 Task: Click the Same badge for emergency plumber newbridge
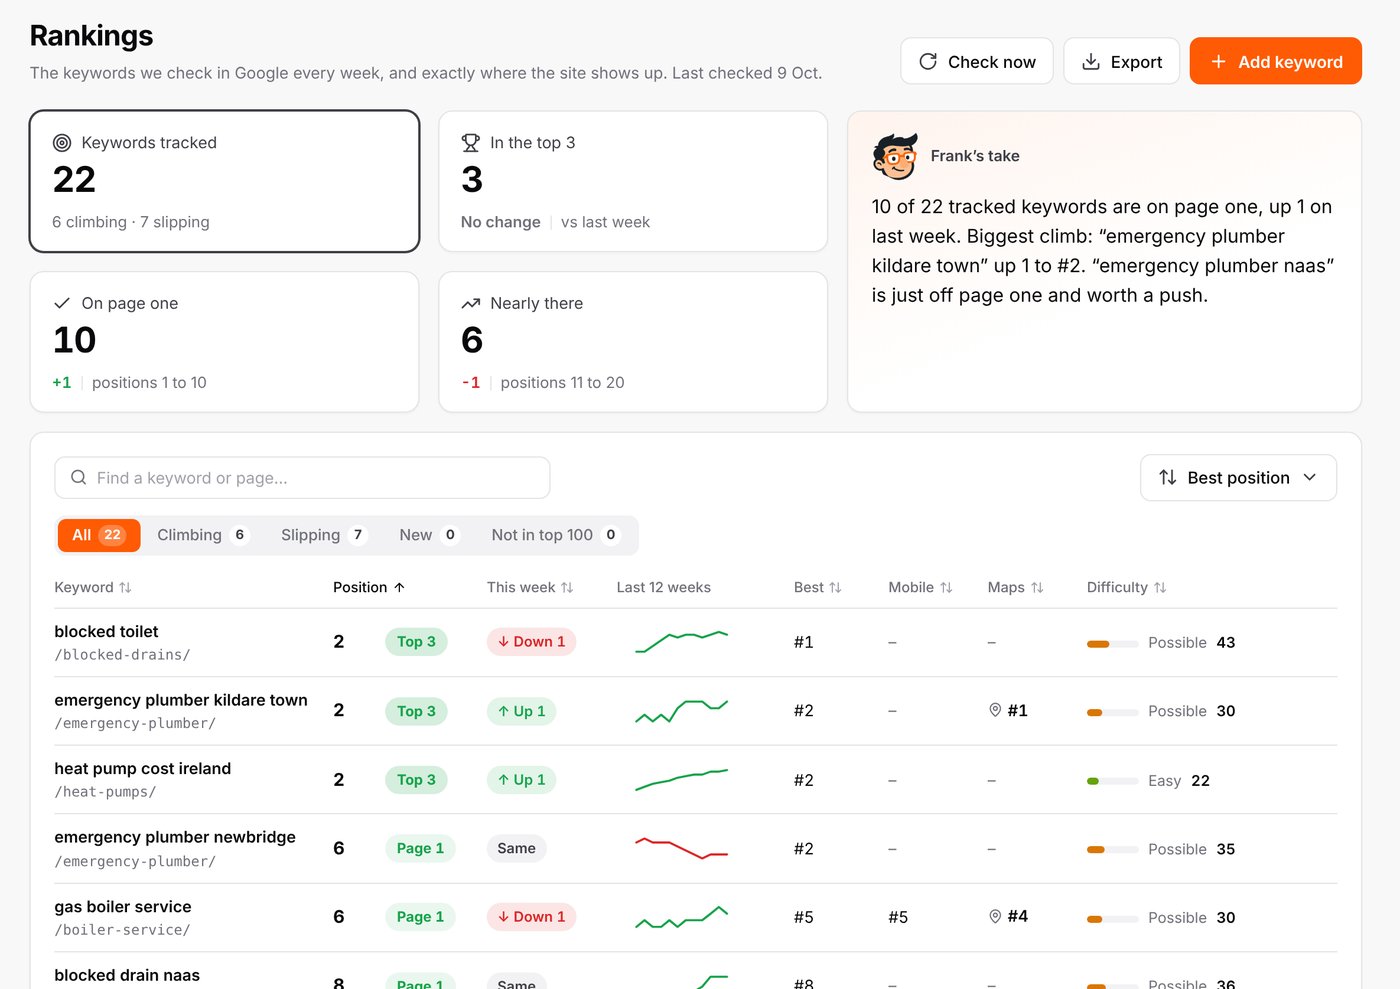coord(516,848)
